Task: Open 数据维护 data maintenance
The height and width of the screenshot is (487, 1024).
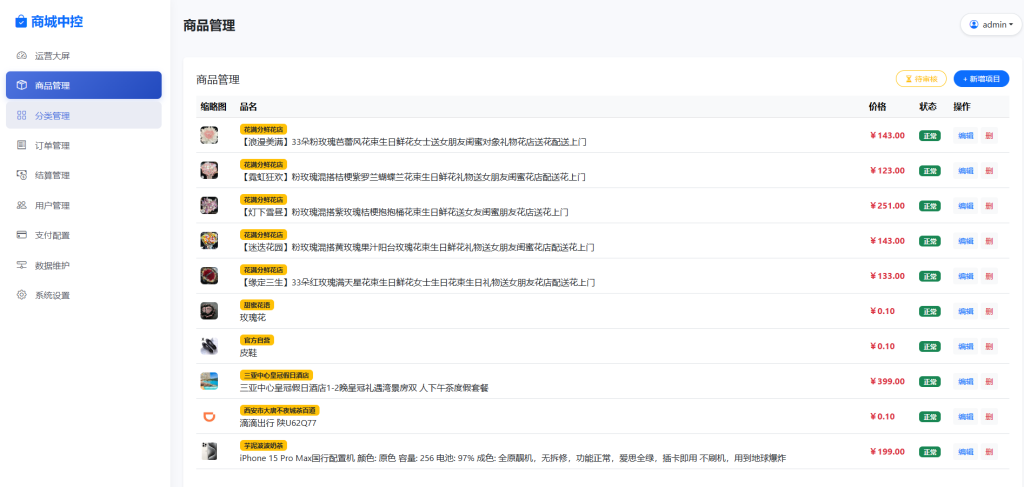Action: [52, 265]
